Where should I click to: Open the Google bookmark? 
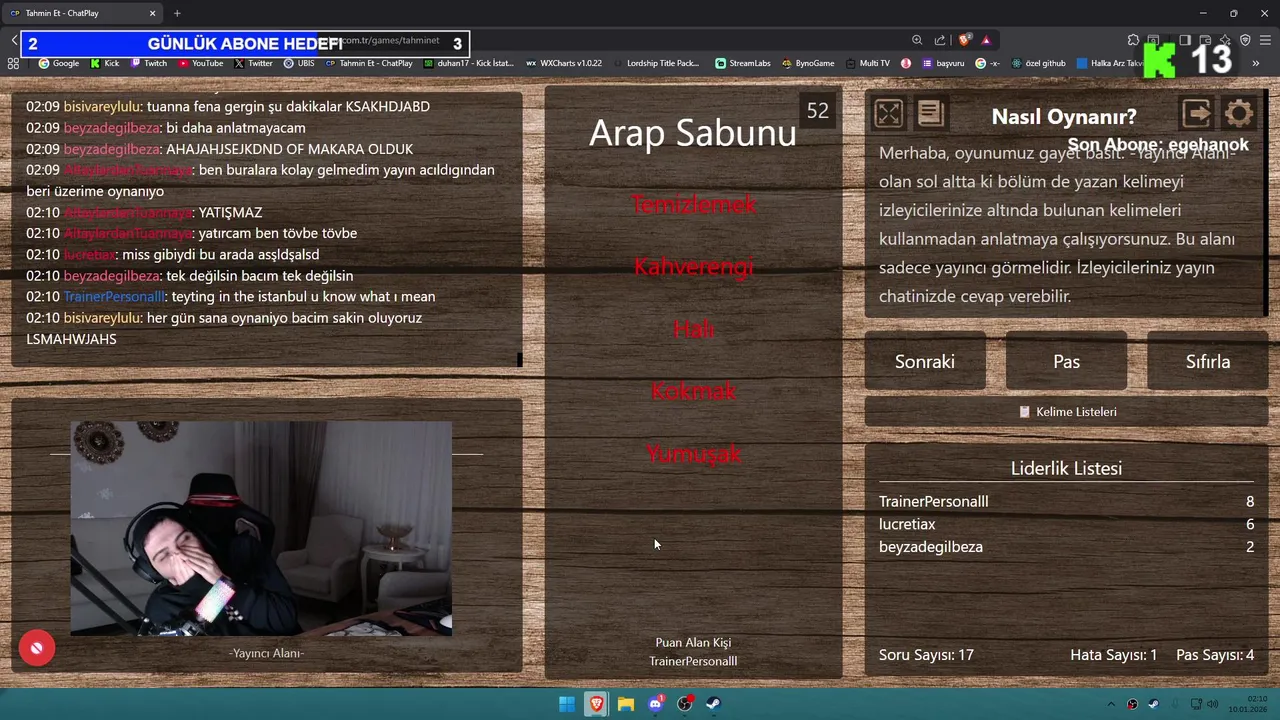[x=59, y=63]
